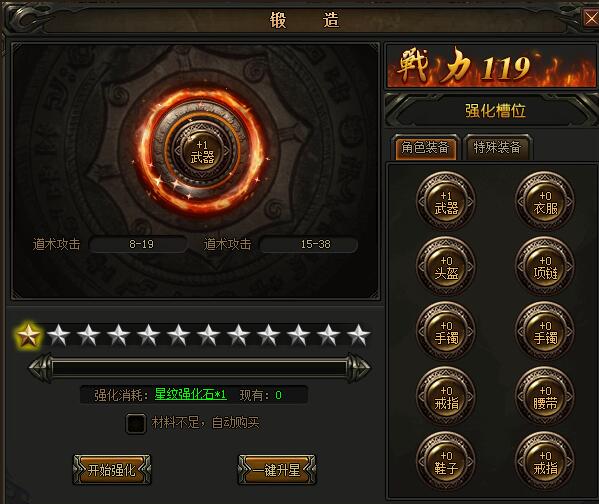This screenshot has height=504, width=599.
Task: Choose the right 手镯 slot
Action: pos(545,331)
